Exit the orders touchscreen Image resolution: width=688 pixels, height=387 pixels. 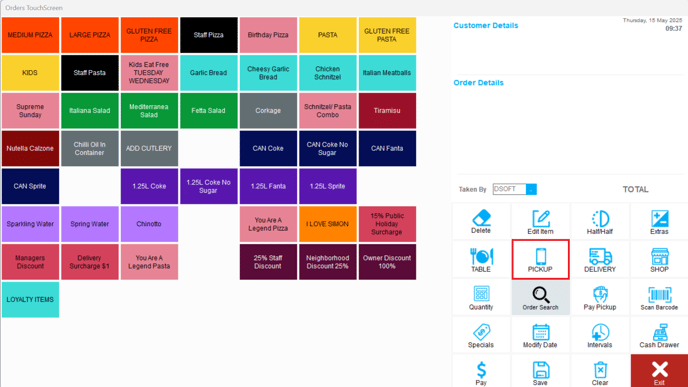(659, 371)
